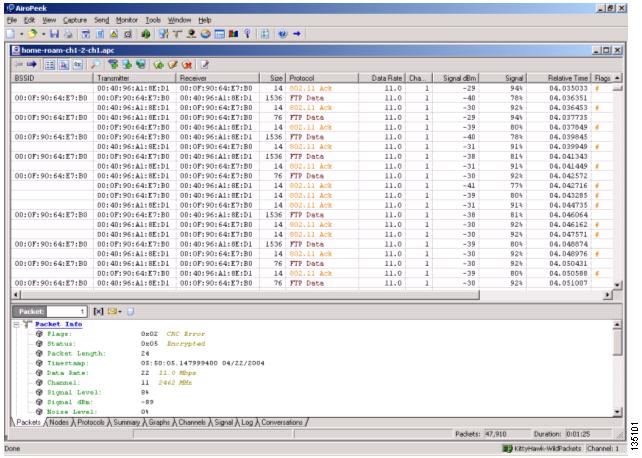Click the New document toolbar icon

(10, 34)
